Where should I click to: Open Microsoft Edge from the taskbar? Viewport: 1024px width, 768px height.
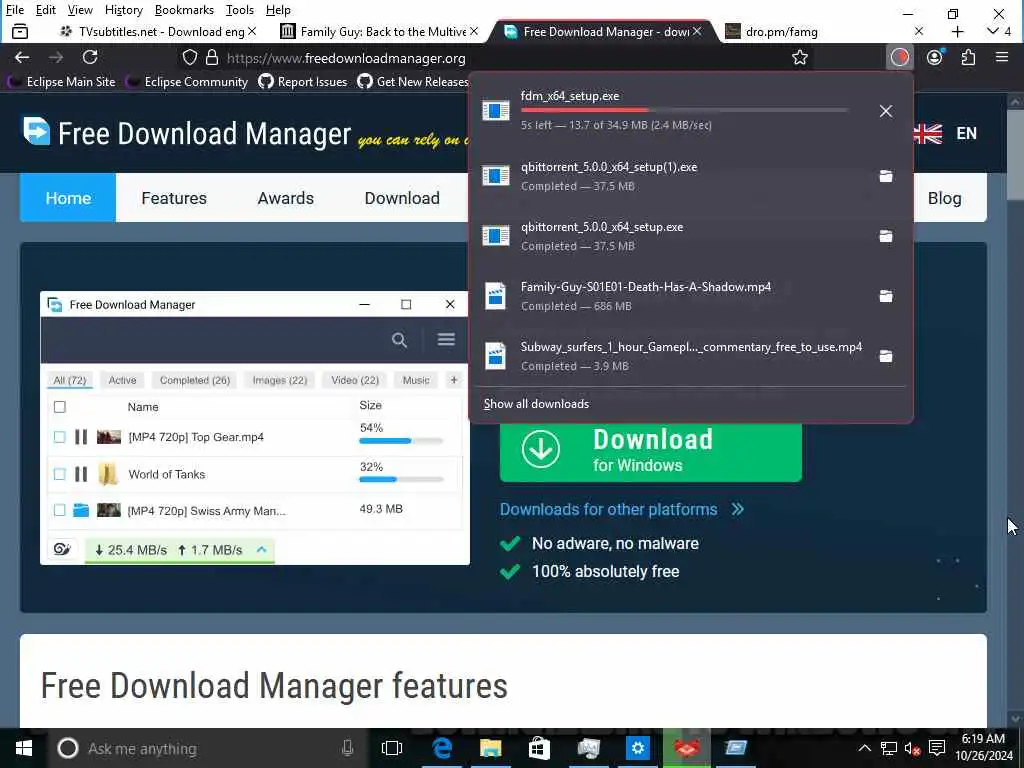[x=442, y=748]
